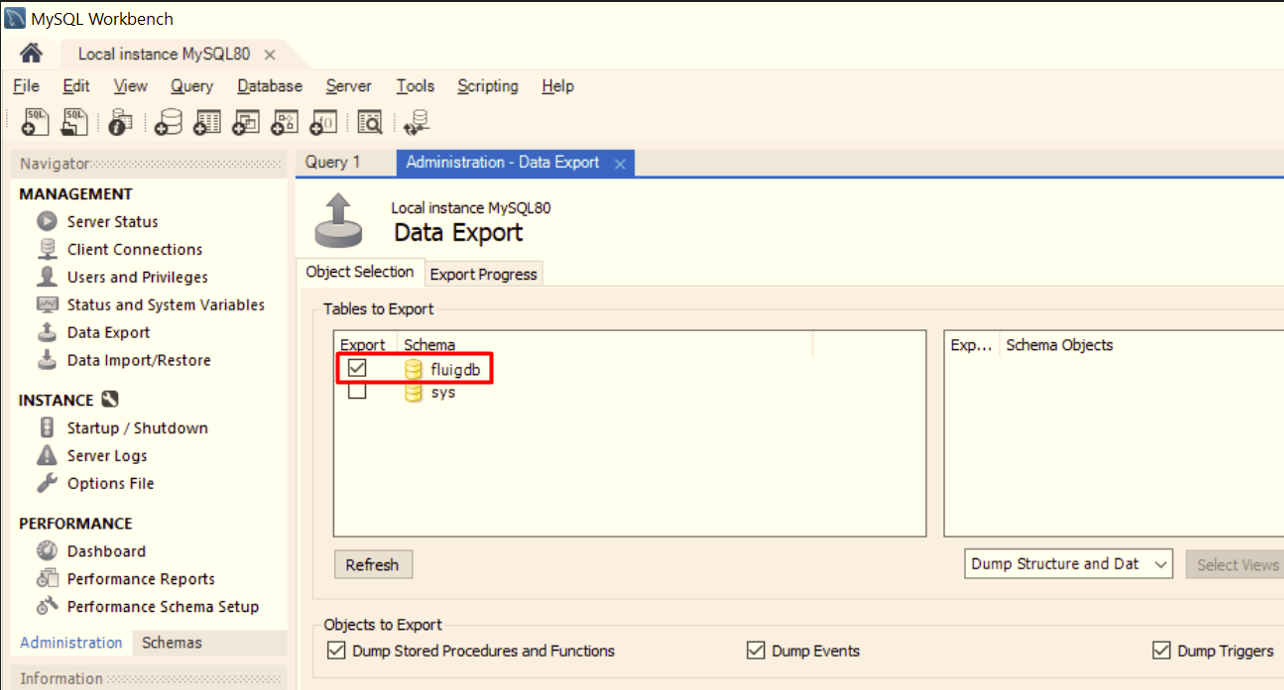1284x690 pixels.
Task: Close the Administration - Data Export tab
Action: 620,164
